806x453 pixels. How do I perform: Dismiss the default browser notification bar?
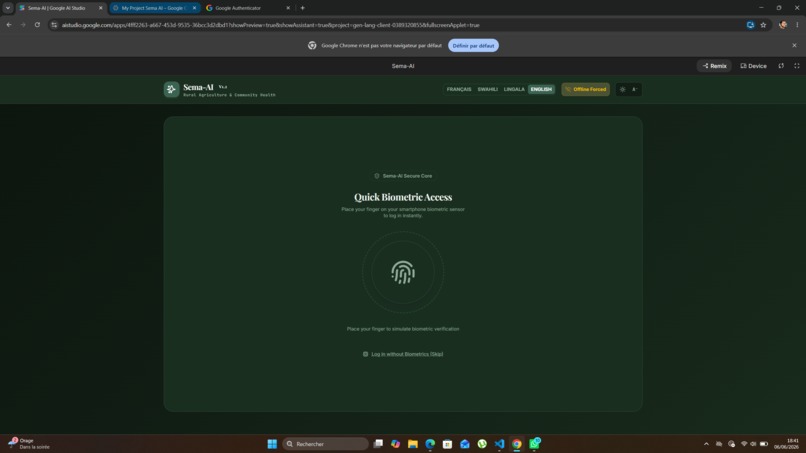pos(794,46)
